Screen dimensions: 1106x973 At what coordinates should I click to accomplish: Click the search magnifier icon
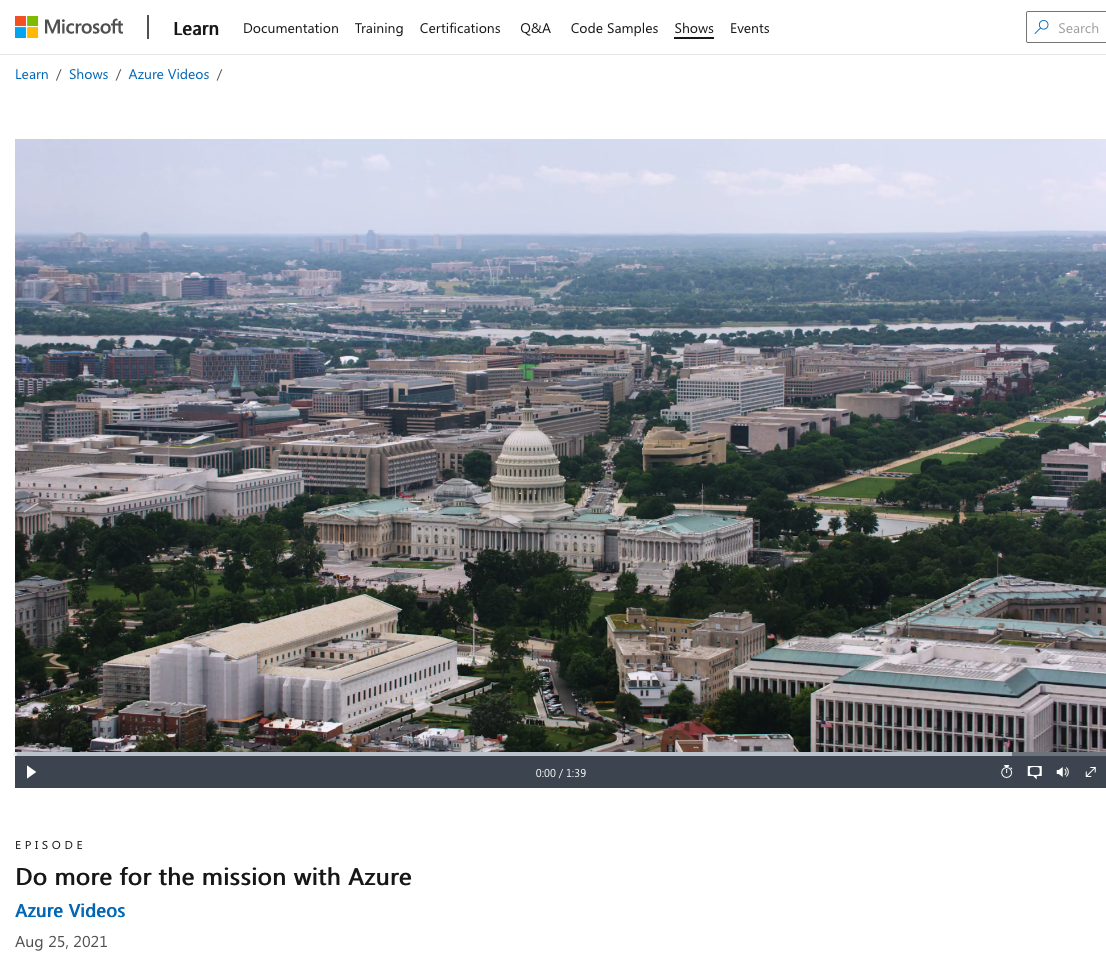point(1042,28)
